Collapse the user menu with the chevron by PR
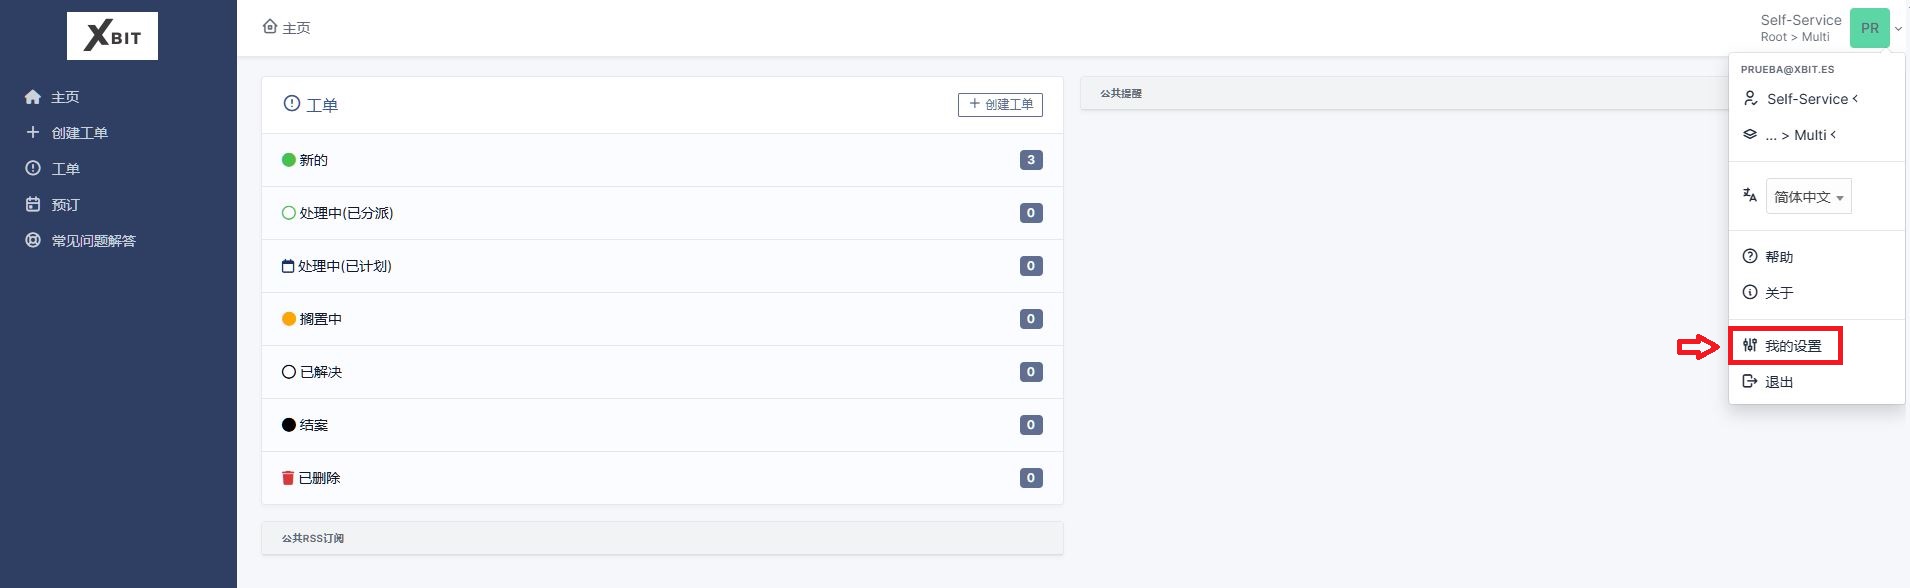This screenshot has width=1910, height=588. (x=1898, y=29)
